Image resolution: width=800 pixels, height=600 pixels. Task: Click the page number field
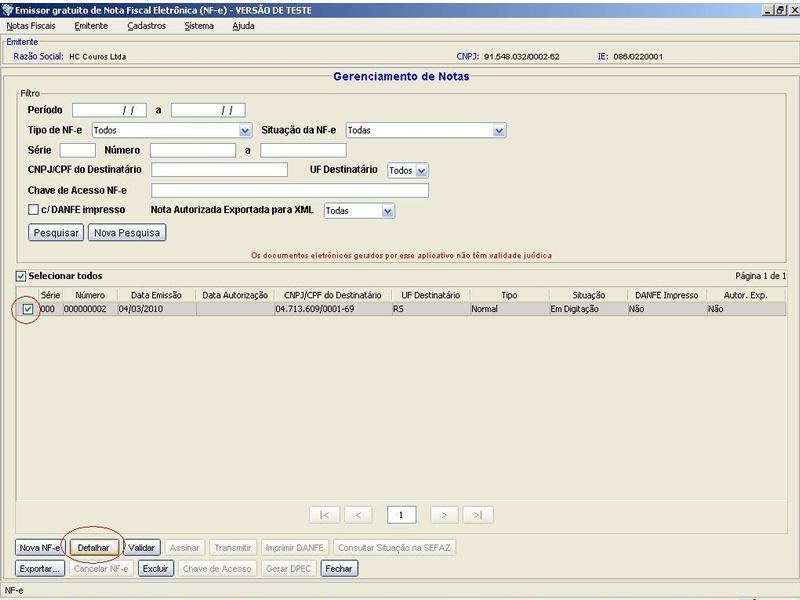click(x=402, y=515)
